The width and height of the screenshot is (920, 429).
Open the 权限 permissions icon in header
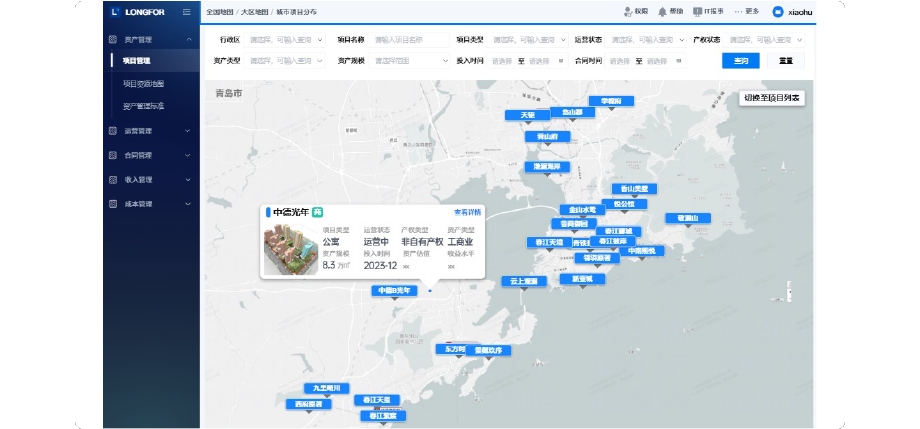click(628, 12)
